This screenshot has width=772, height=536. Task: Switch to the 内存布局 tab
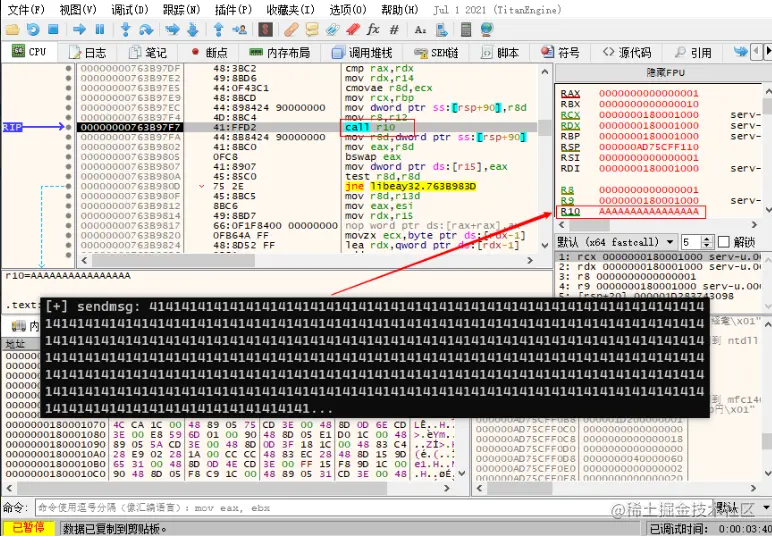[x=280, y=52]
